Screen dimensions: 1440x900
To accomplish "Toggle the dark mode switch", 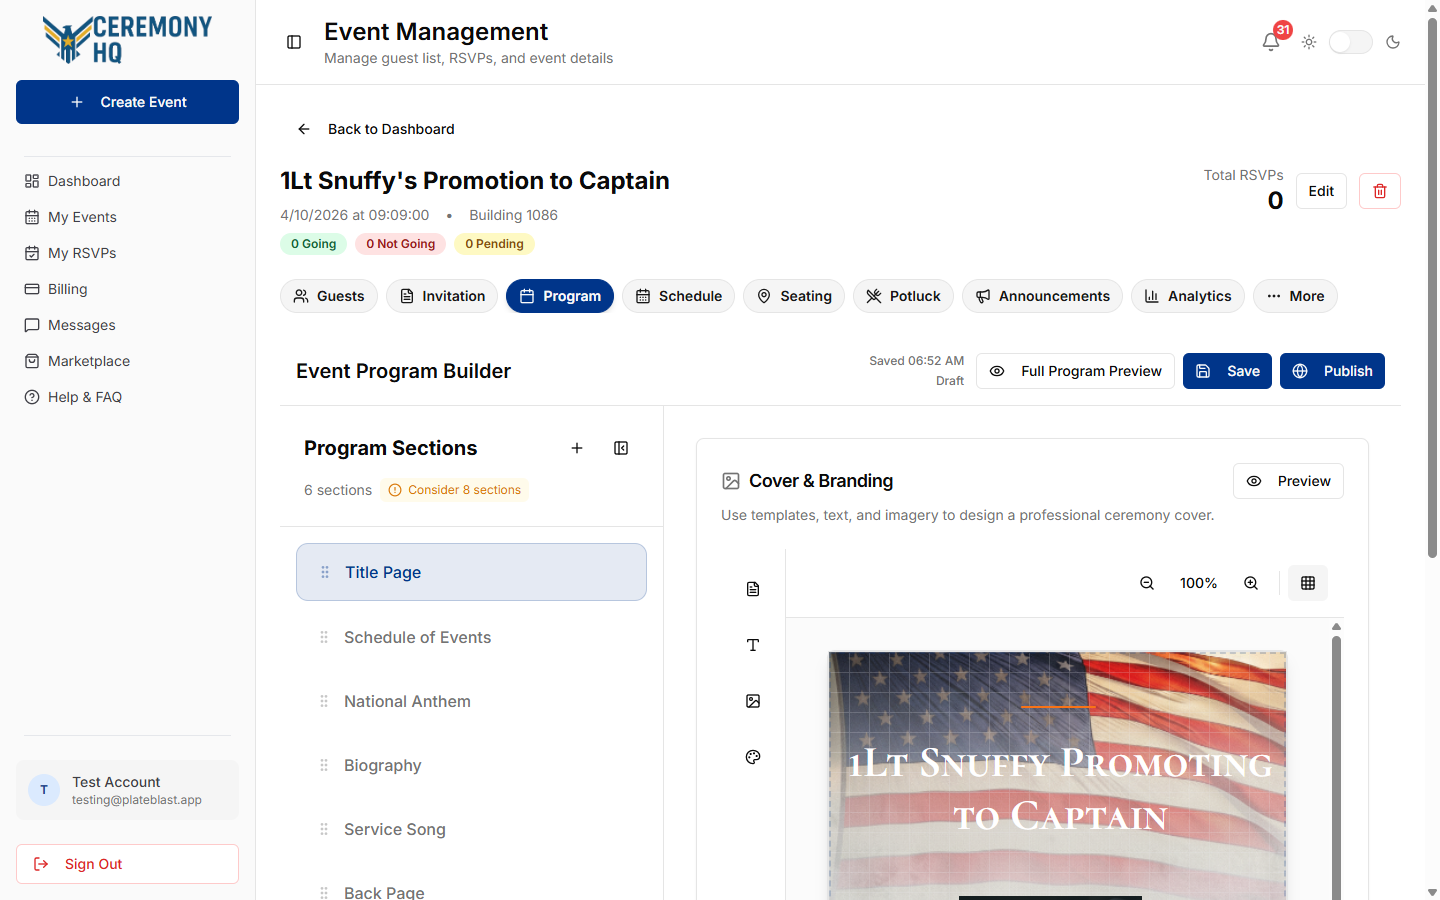I will (1350, 42).
